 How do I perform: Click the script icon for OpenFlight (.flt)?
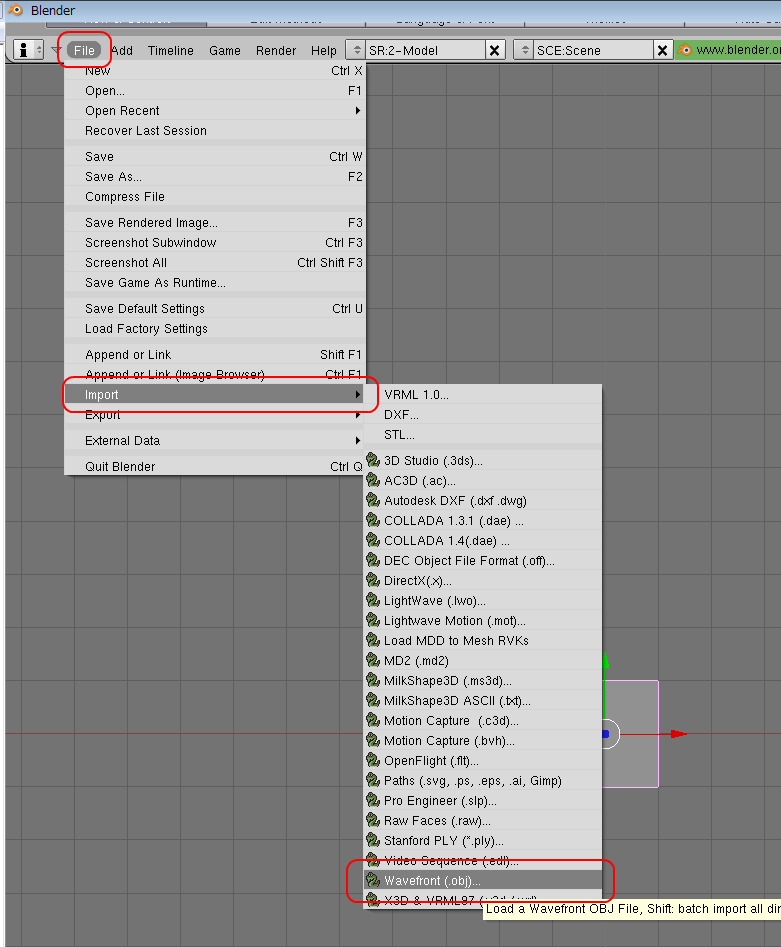coord(373,760)
